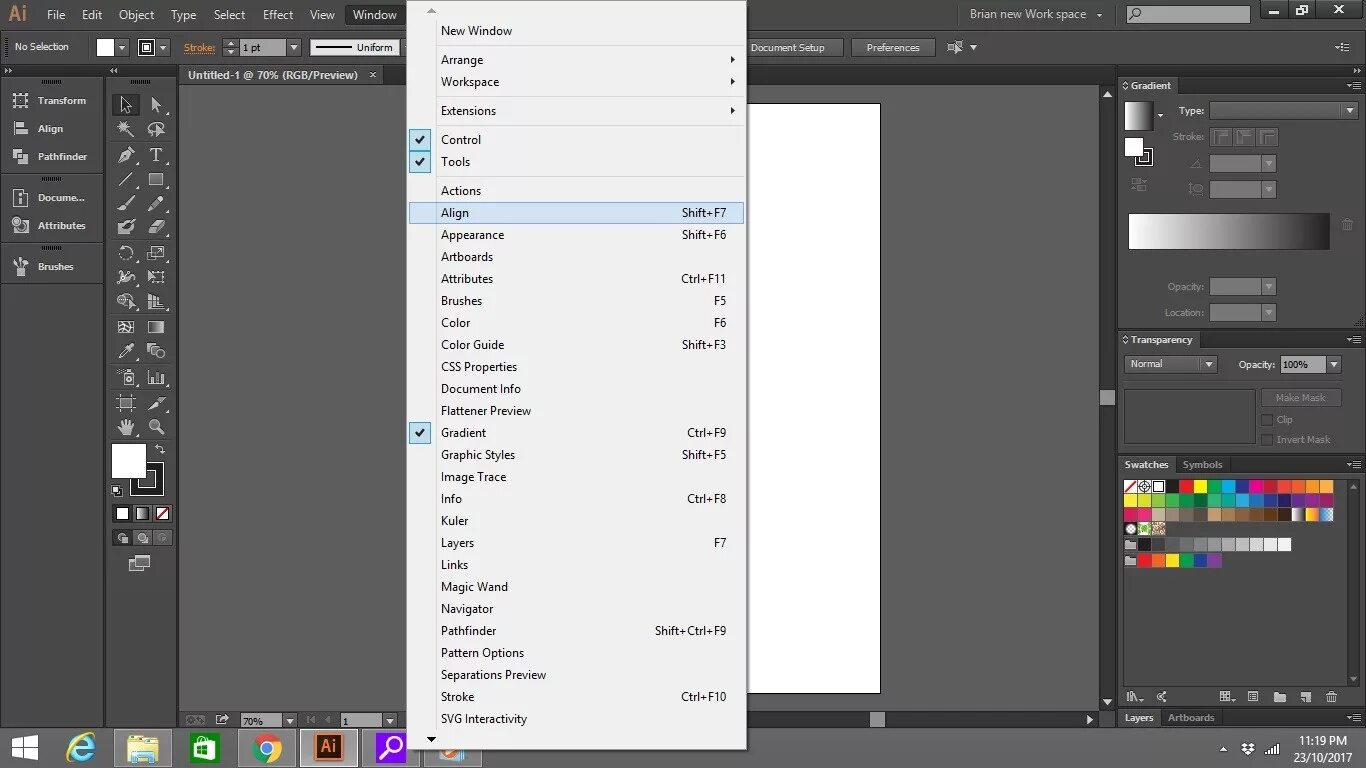Select the Type tool

click(156, 155)
